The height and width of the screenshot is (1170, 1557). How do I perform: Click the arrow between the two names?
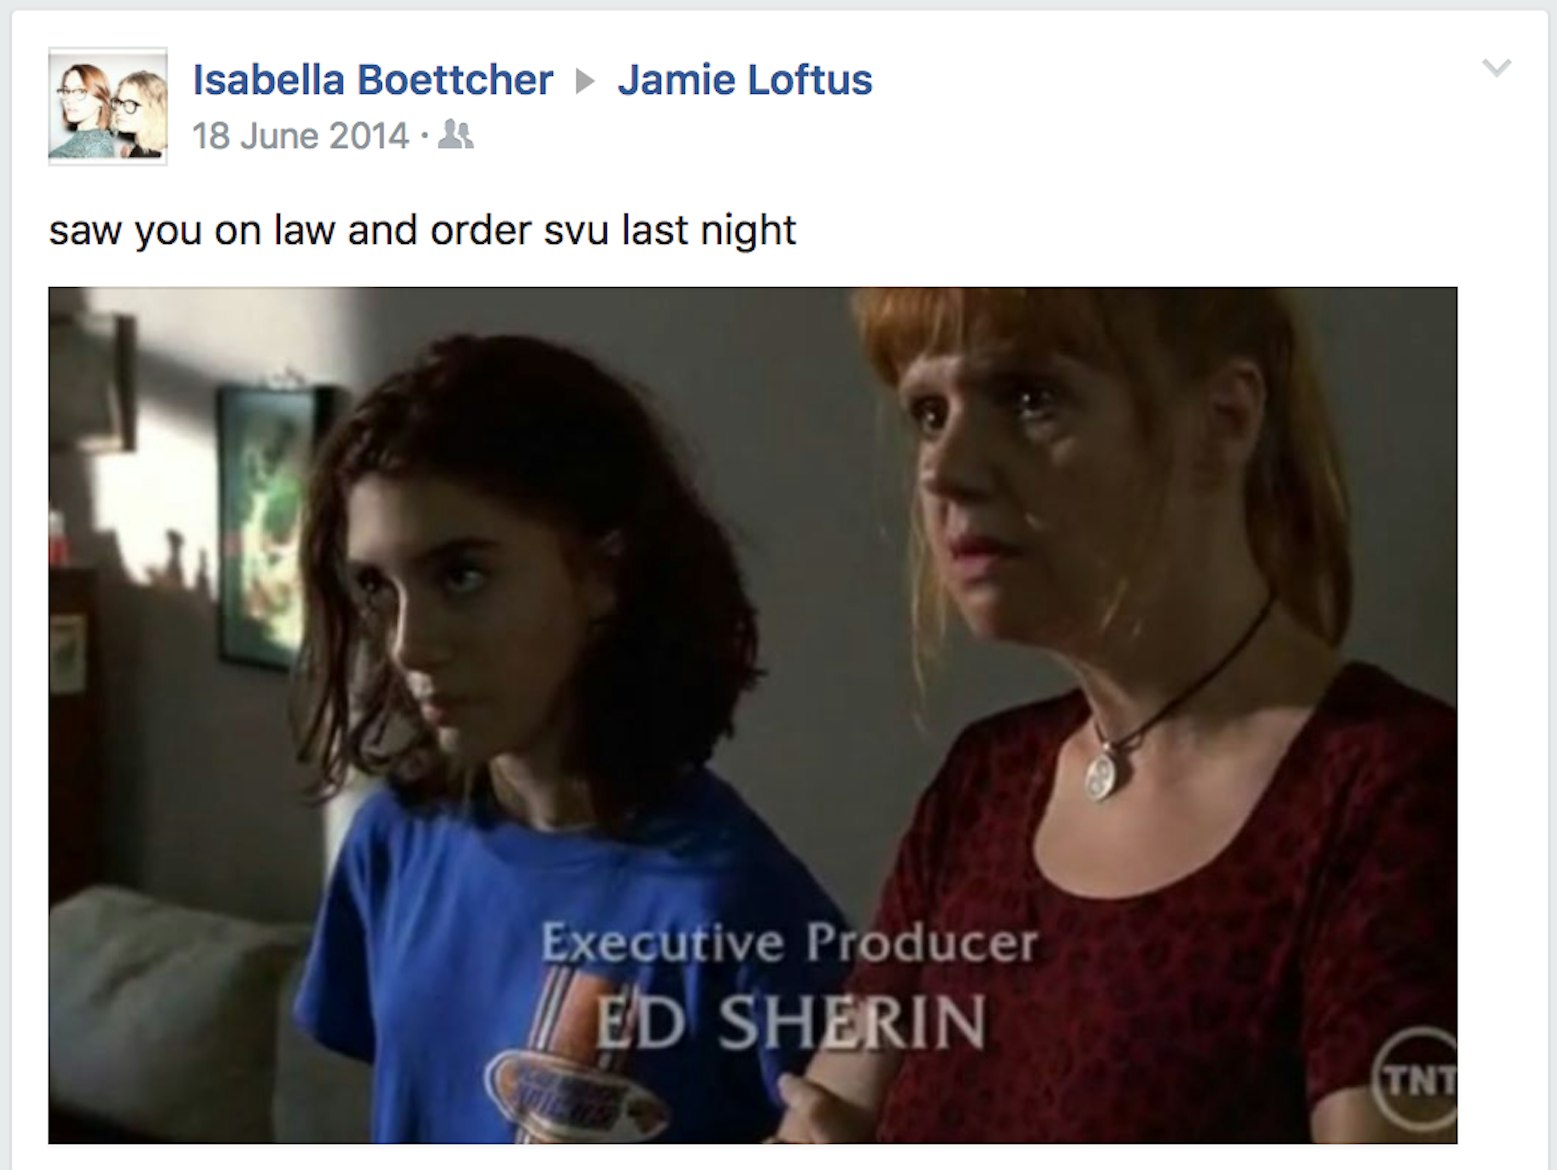[585, 81]
